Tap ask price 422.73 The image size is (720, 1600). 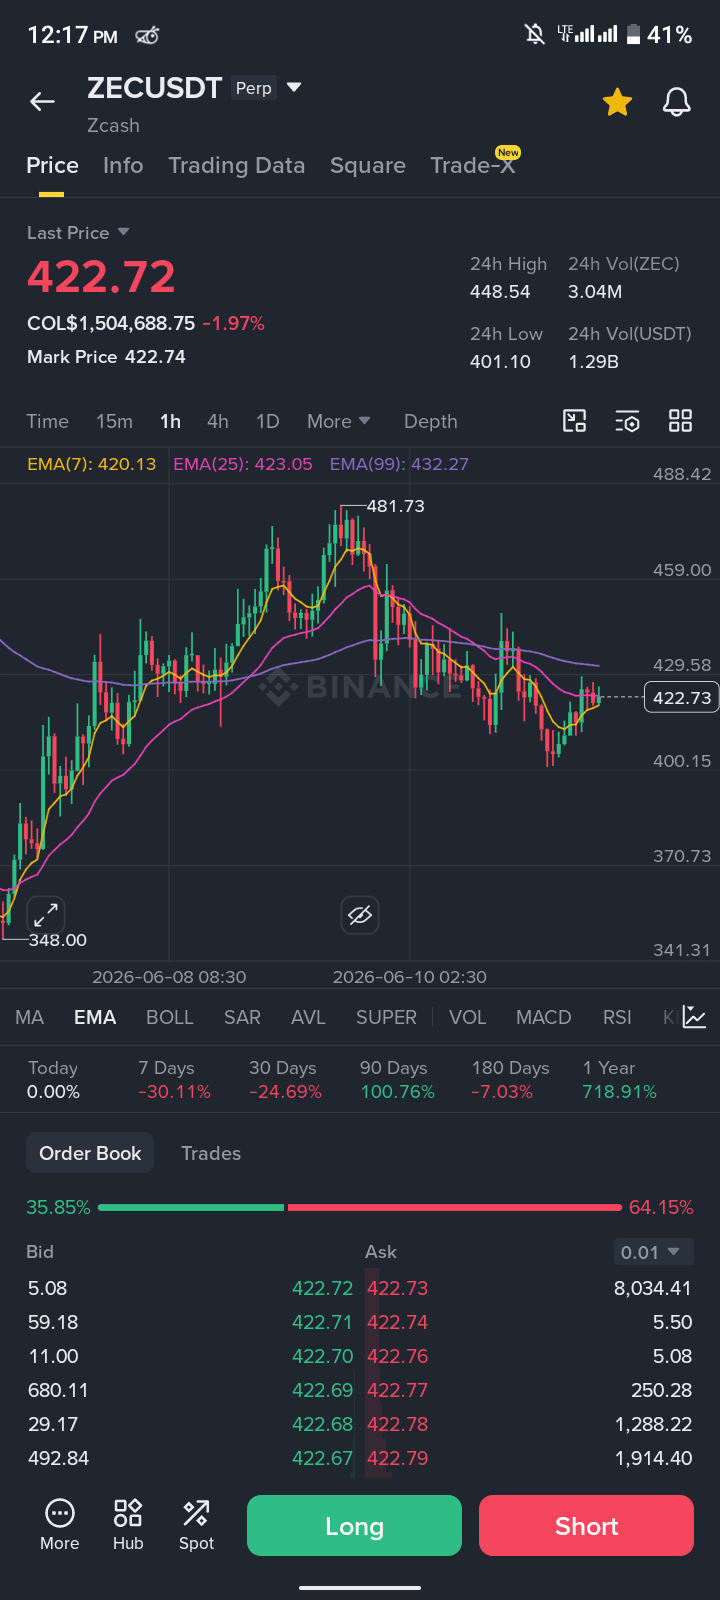click(x=398, y=1288)
